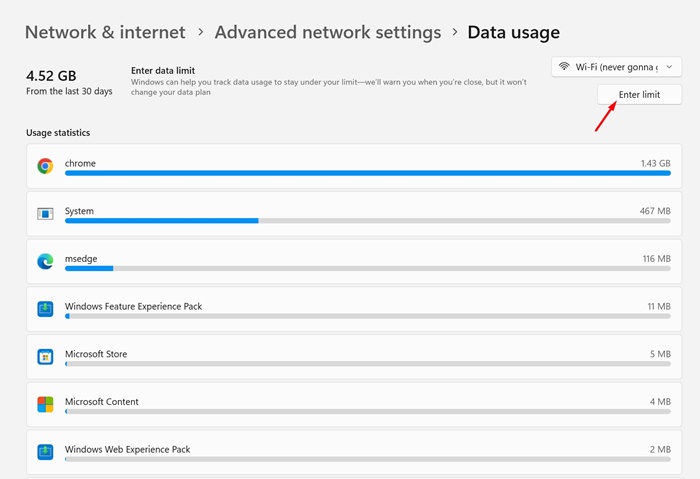Click the Data usage page title
The image size is (700, 479).
[x=513, y=32]
